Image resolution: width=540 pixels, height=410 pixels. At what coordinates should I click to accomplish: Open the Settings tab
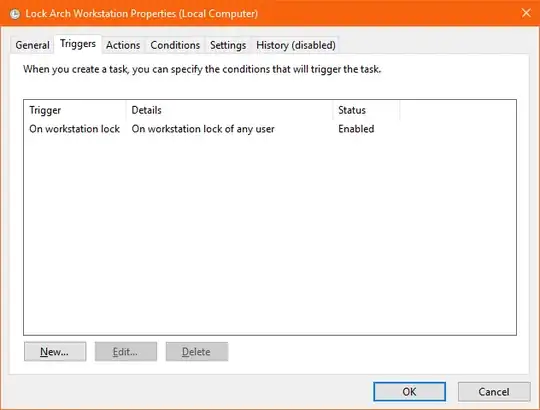[x=228, y=45]
